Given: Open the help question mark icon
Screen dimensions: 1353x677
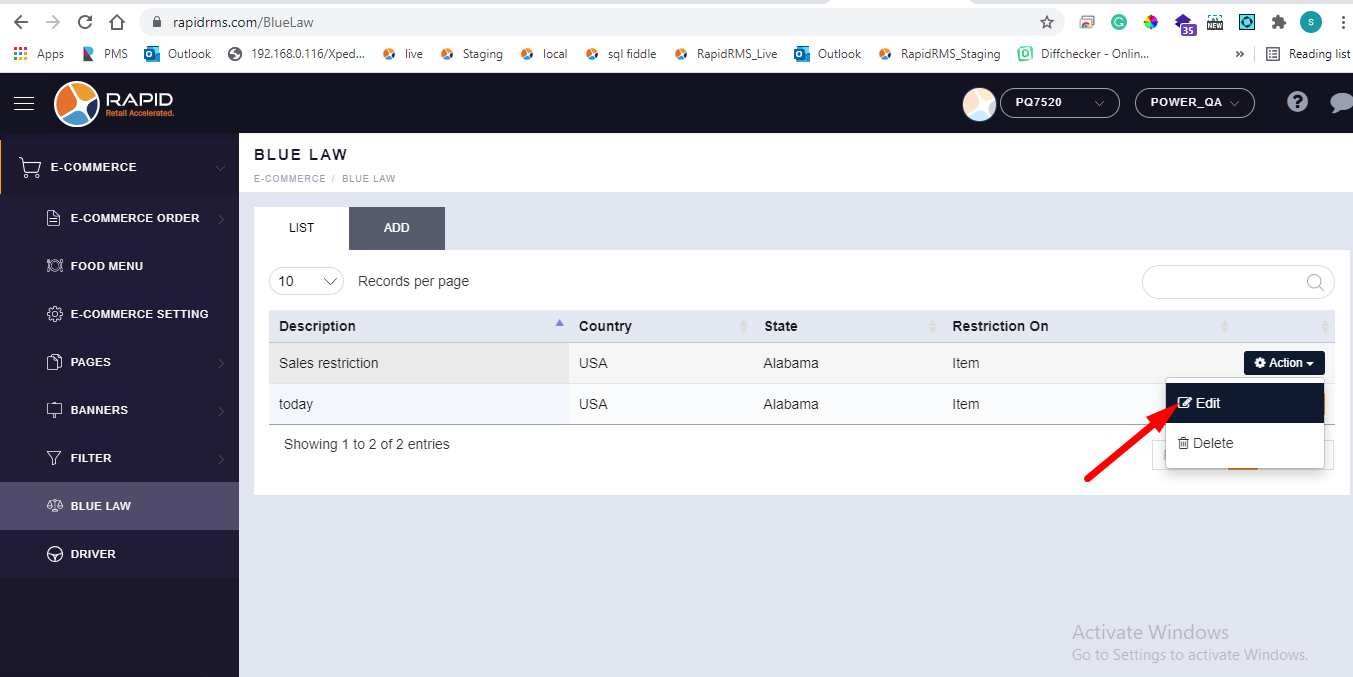Looking at the screenshot, I should pyautogui.click(x=1297, y=102).
